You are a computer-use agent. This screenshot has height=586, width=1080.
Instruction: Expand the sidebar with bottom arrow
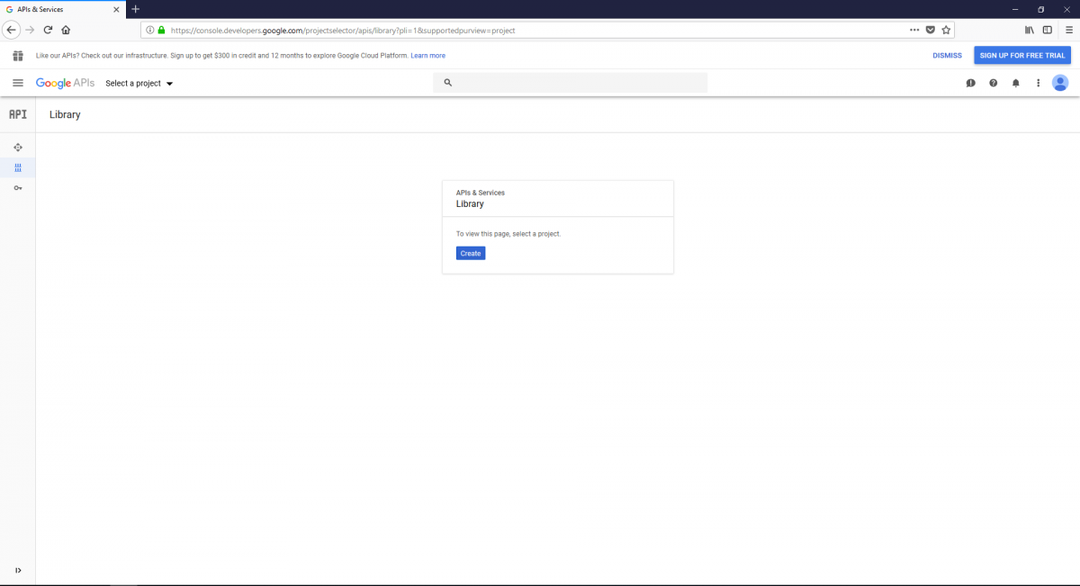[x=18, y=570]
